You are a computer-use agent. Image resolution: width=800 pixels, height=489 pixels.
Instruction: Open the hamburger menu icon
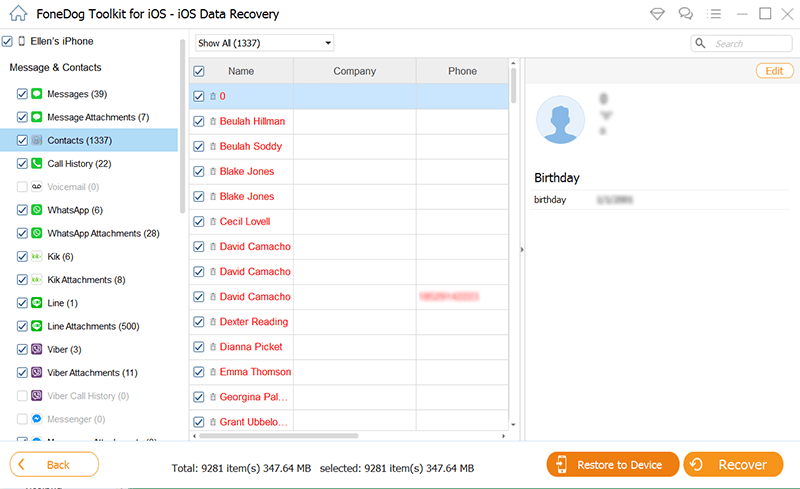click(713, 14)
